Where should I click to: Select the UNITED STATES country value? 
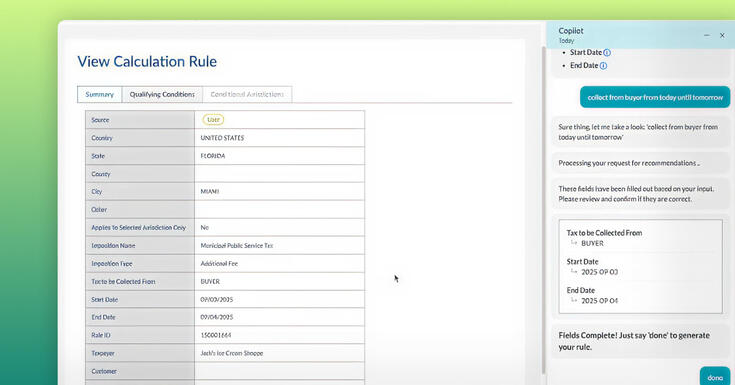coord(222,138)
